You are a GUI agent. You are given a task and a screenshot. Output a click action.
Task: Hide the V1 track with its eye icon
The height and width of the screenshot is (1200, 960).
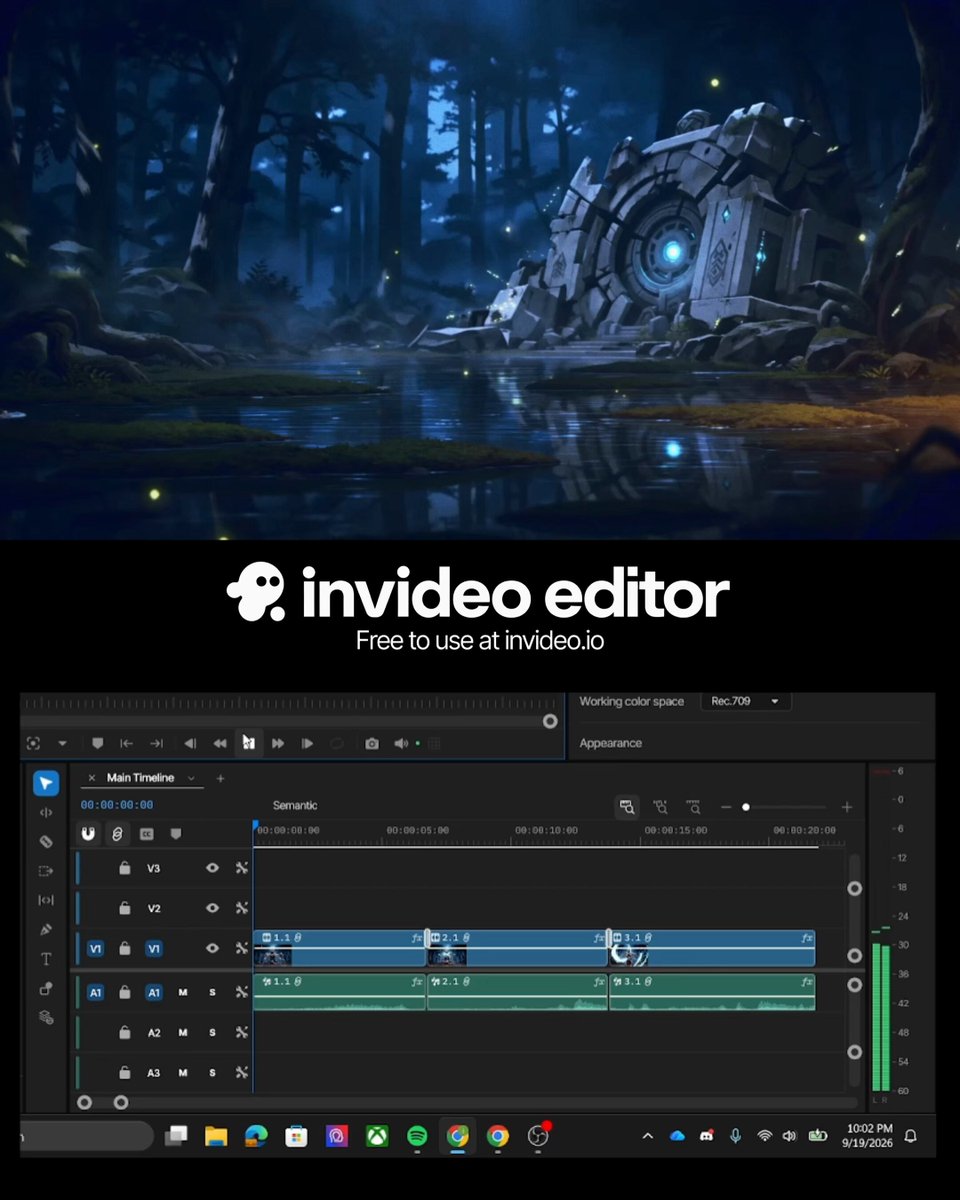(x=212, y=948)
